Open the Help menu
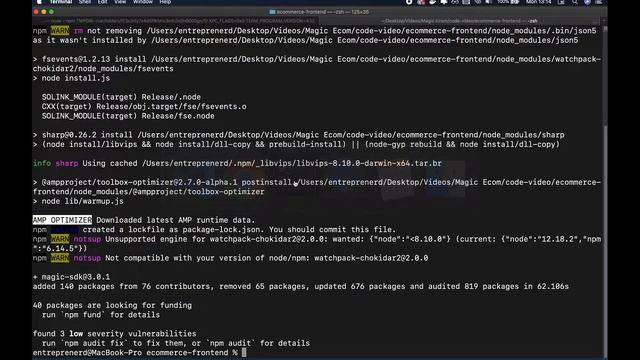640x360 pixels. coord(165,2)
